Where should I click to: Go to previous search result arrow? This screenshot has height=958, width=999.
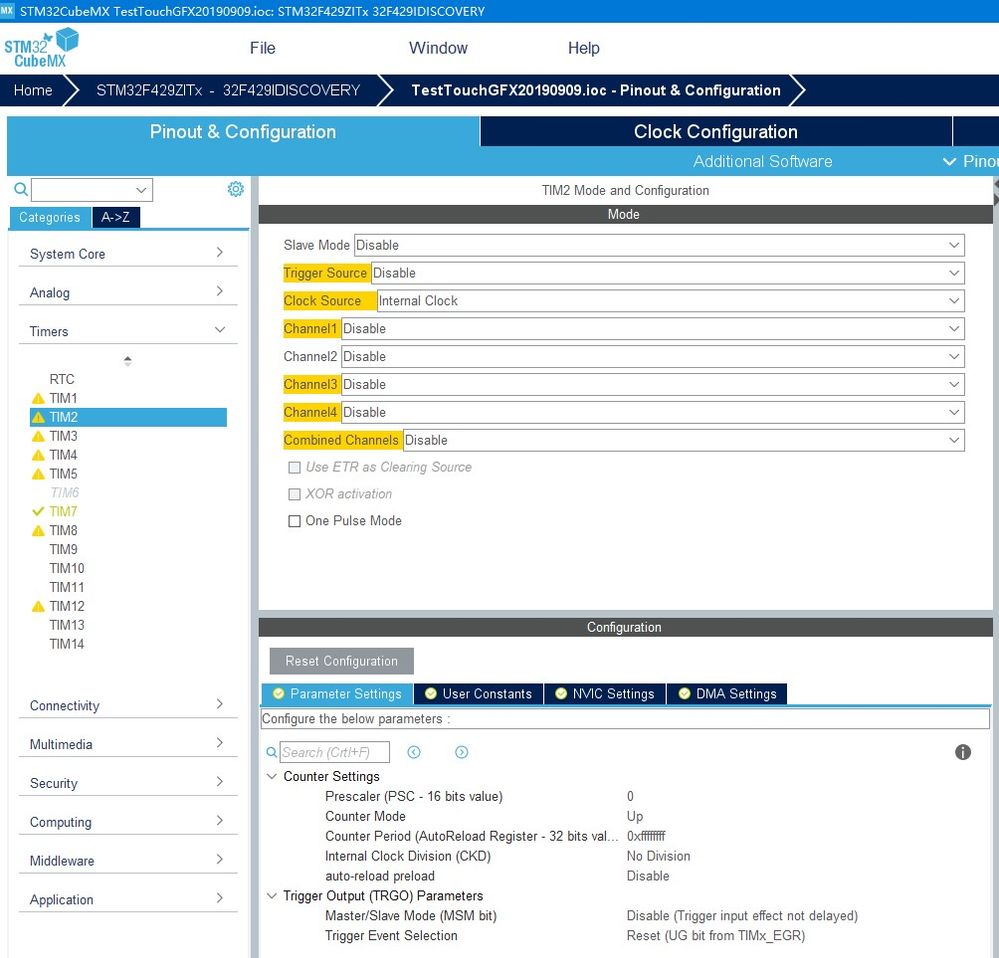tap(414, 752)
